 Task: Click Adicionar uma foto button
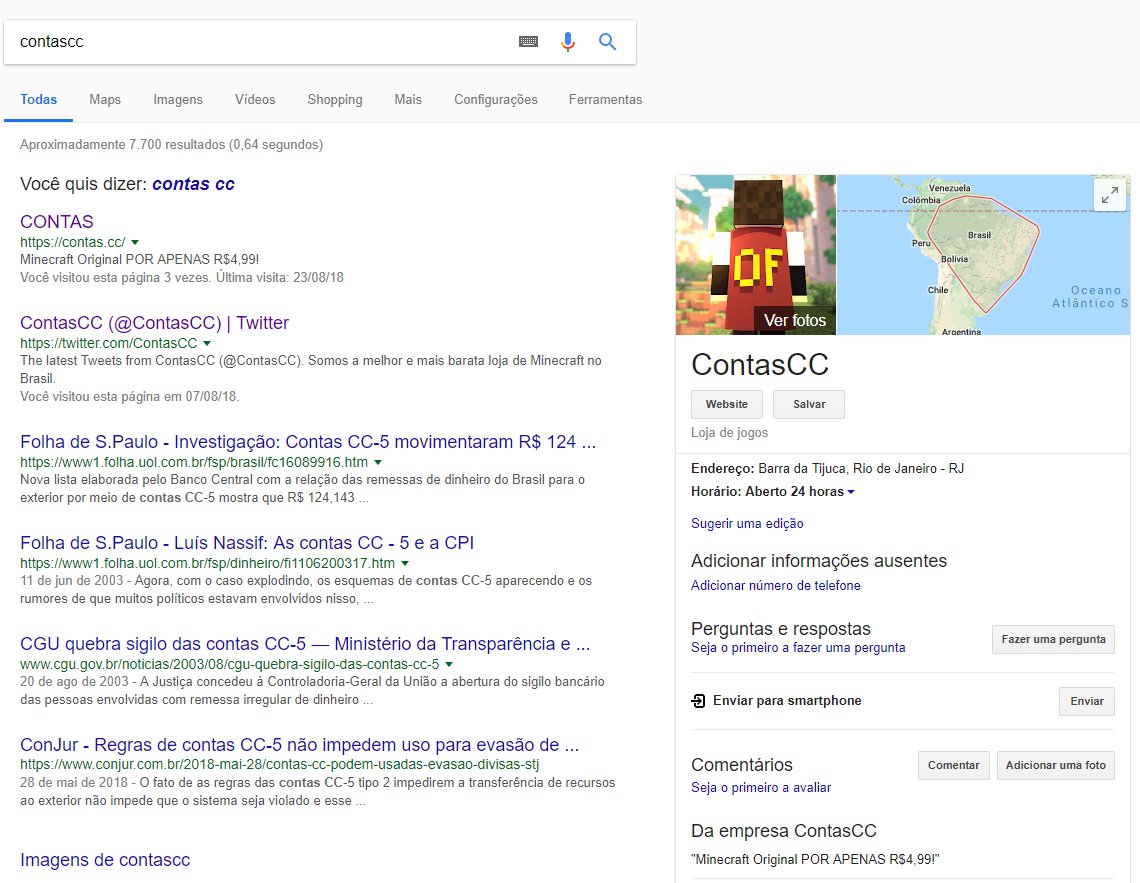[1056, 765]
